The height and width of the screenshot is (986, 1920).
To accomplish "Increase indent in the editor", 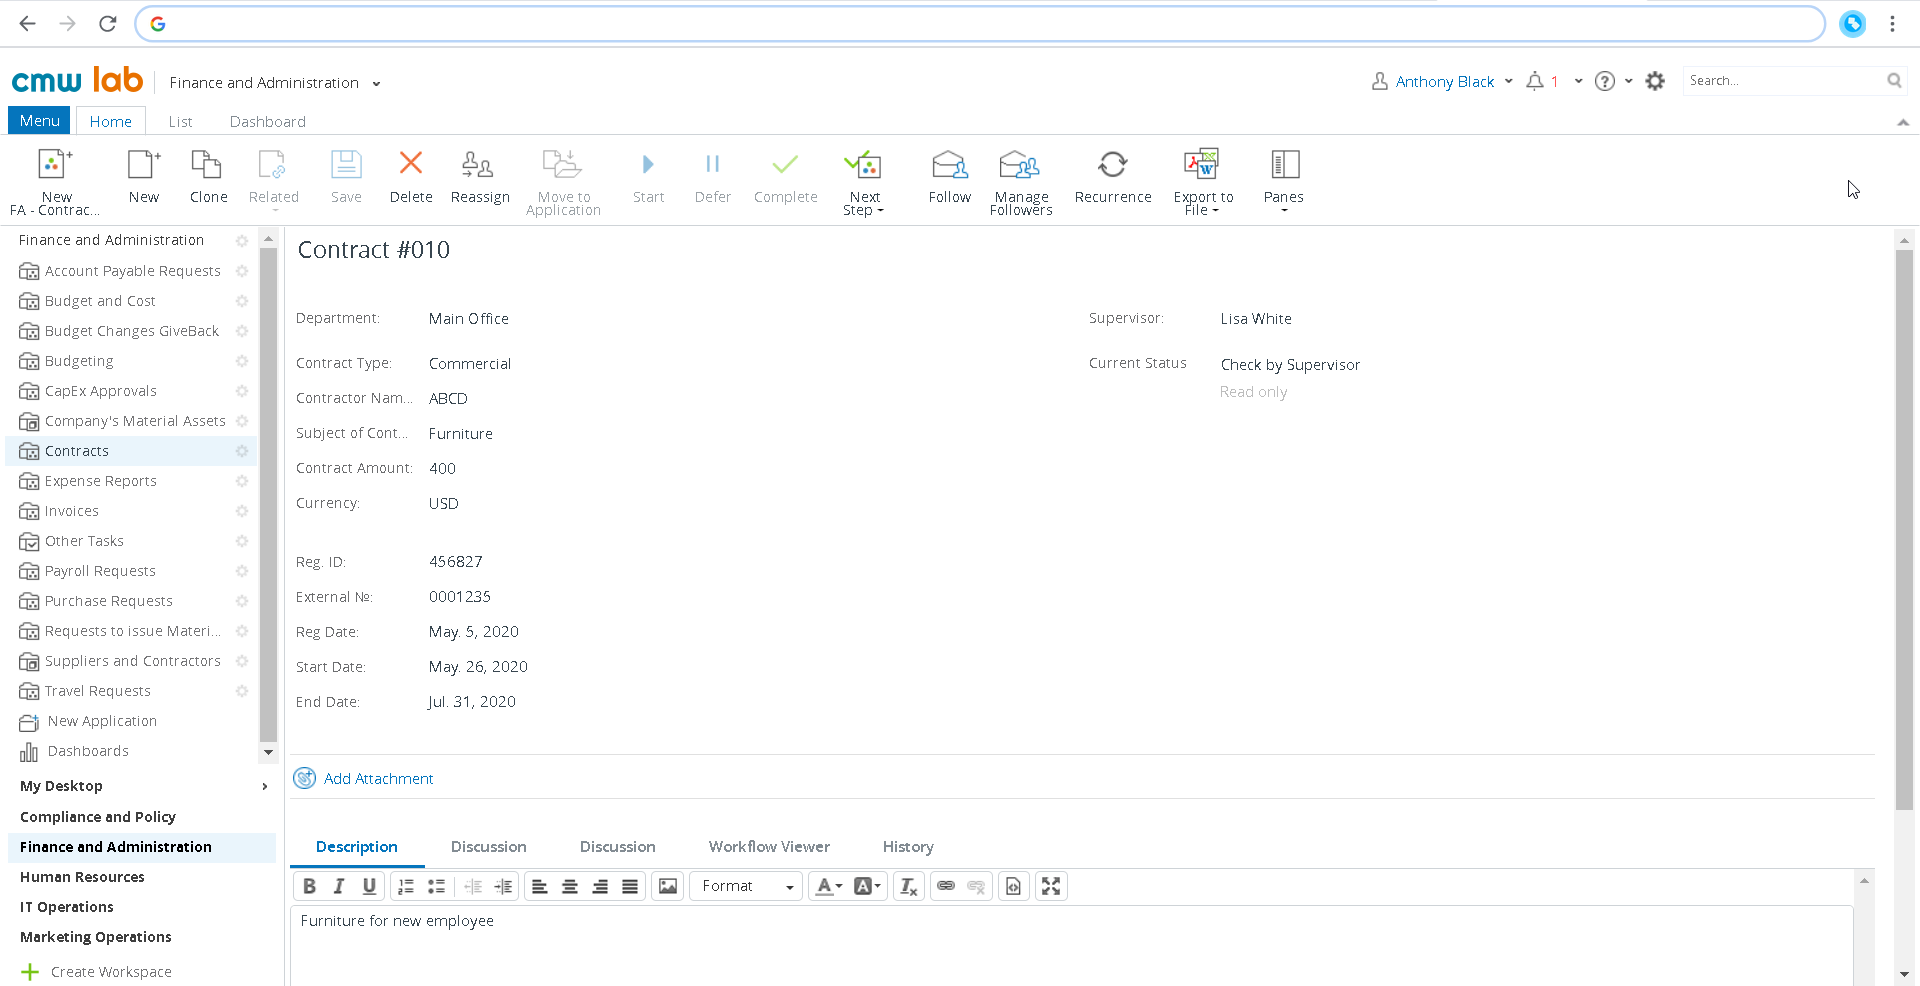I will tap(503, 886).
